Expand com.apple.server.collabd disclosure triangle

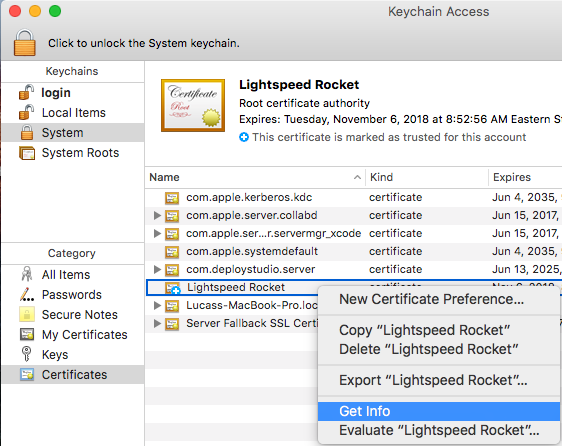(157, 215)
